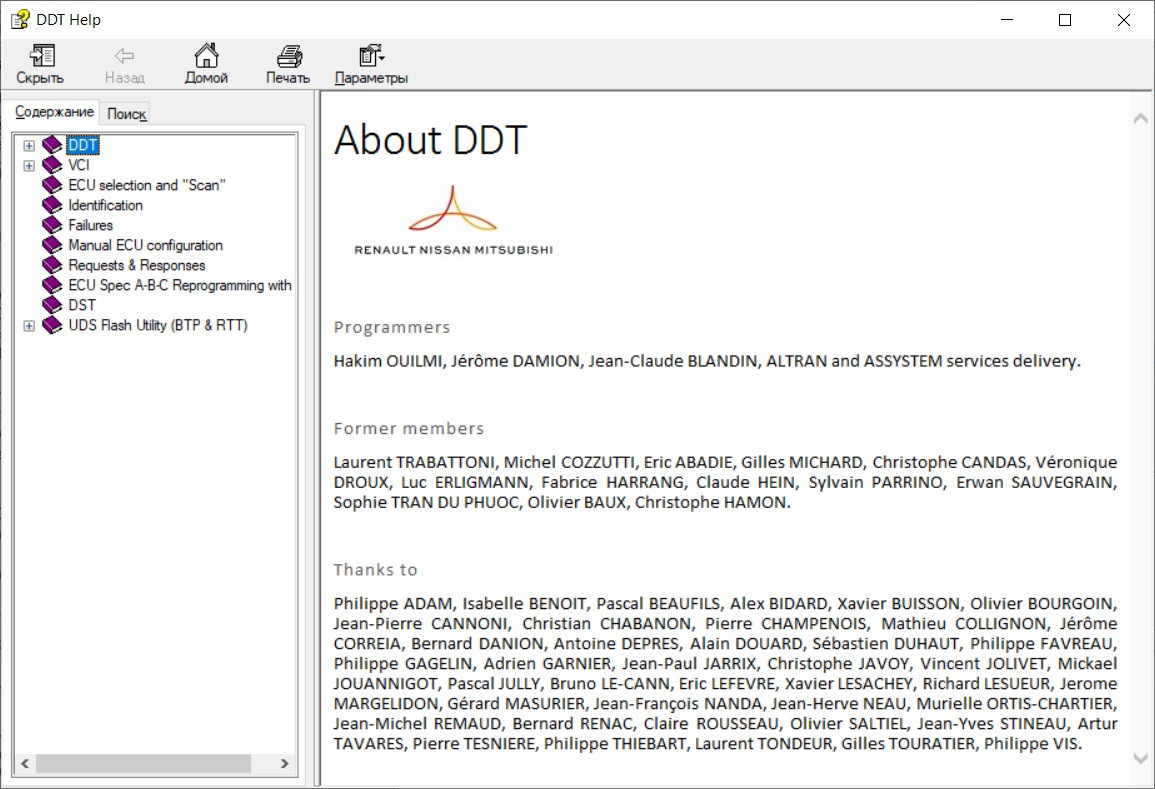
Task: Open the DST topic
Action: tap(82, 304)
